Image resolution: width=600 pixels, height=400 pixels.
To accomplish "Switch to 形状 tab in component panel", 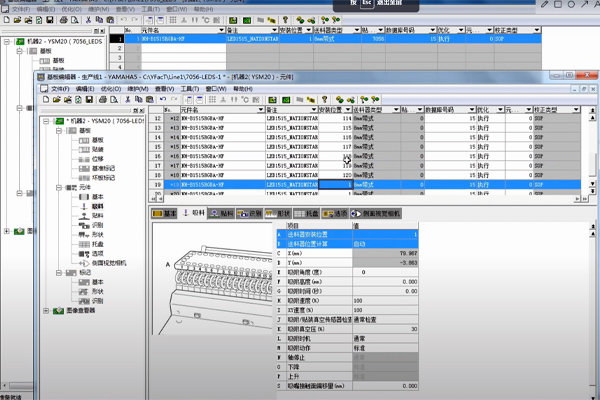I will 278,214.
